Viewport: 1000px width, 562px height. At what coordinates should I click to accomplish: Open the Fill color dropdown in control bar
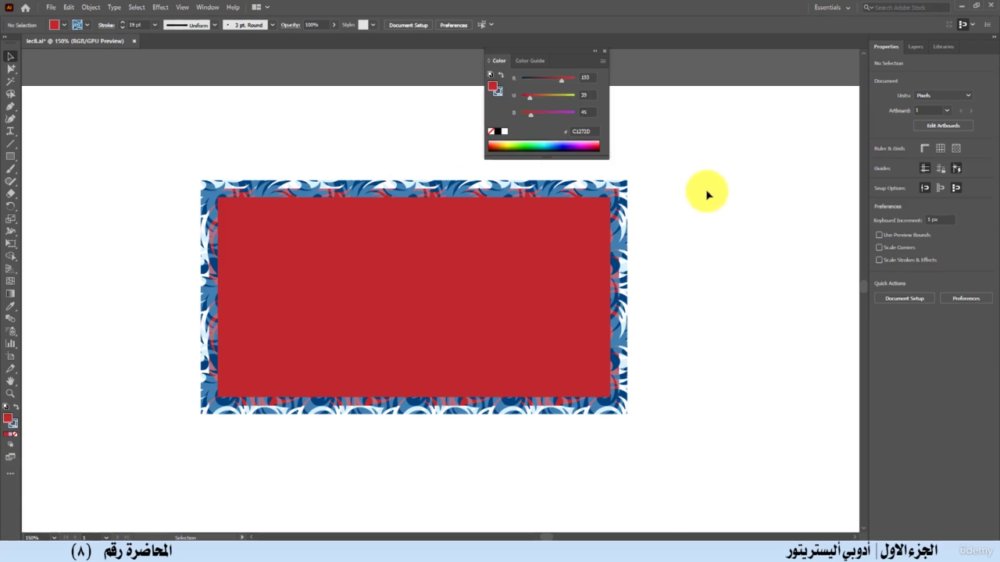pyautogui.click(x=64, y=25)
